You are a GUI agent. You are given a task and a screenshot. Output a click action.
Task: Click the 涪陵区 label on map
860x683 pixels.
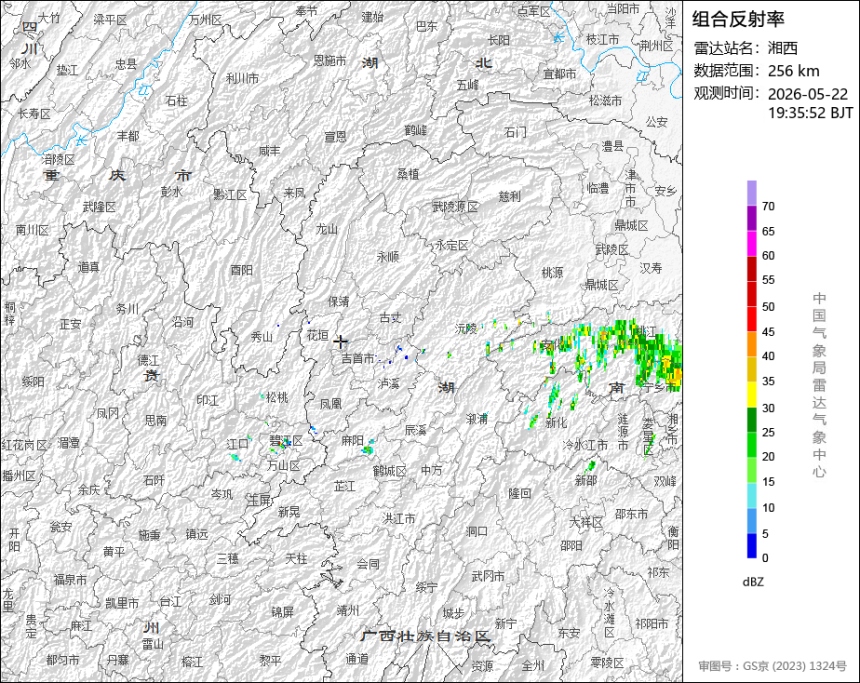(58, 160)
